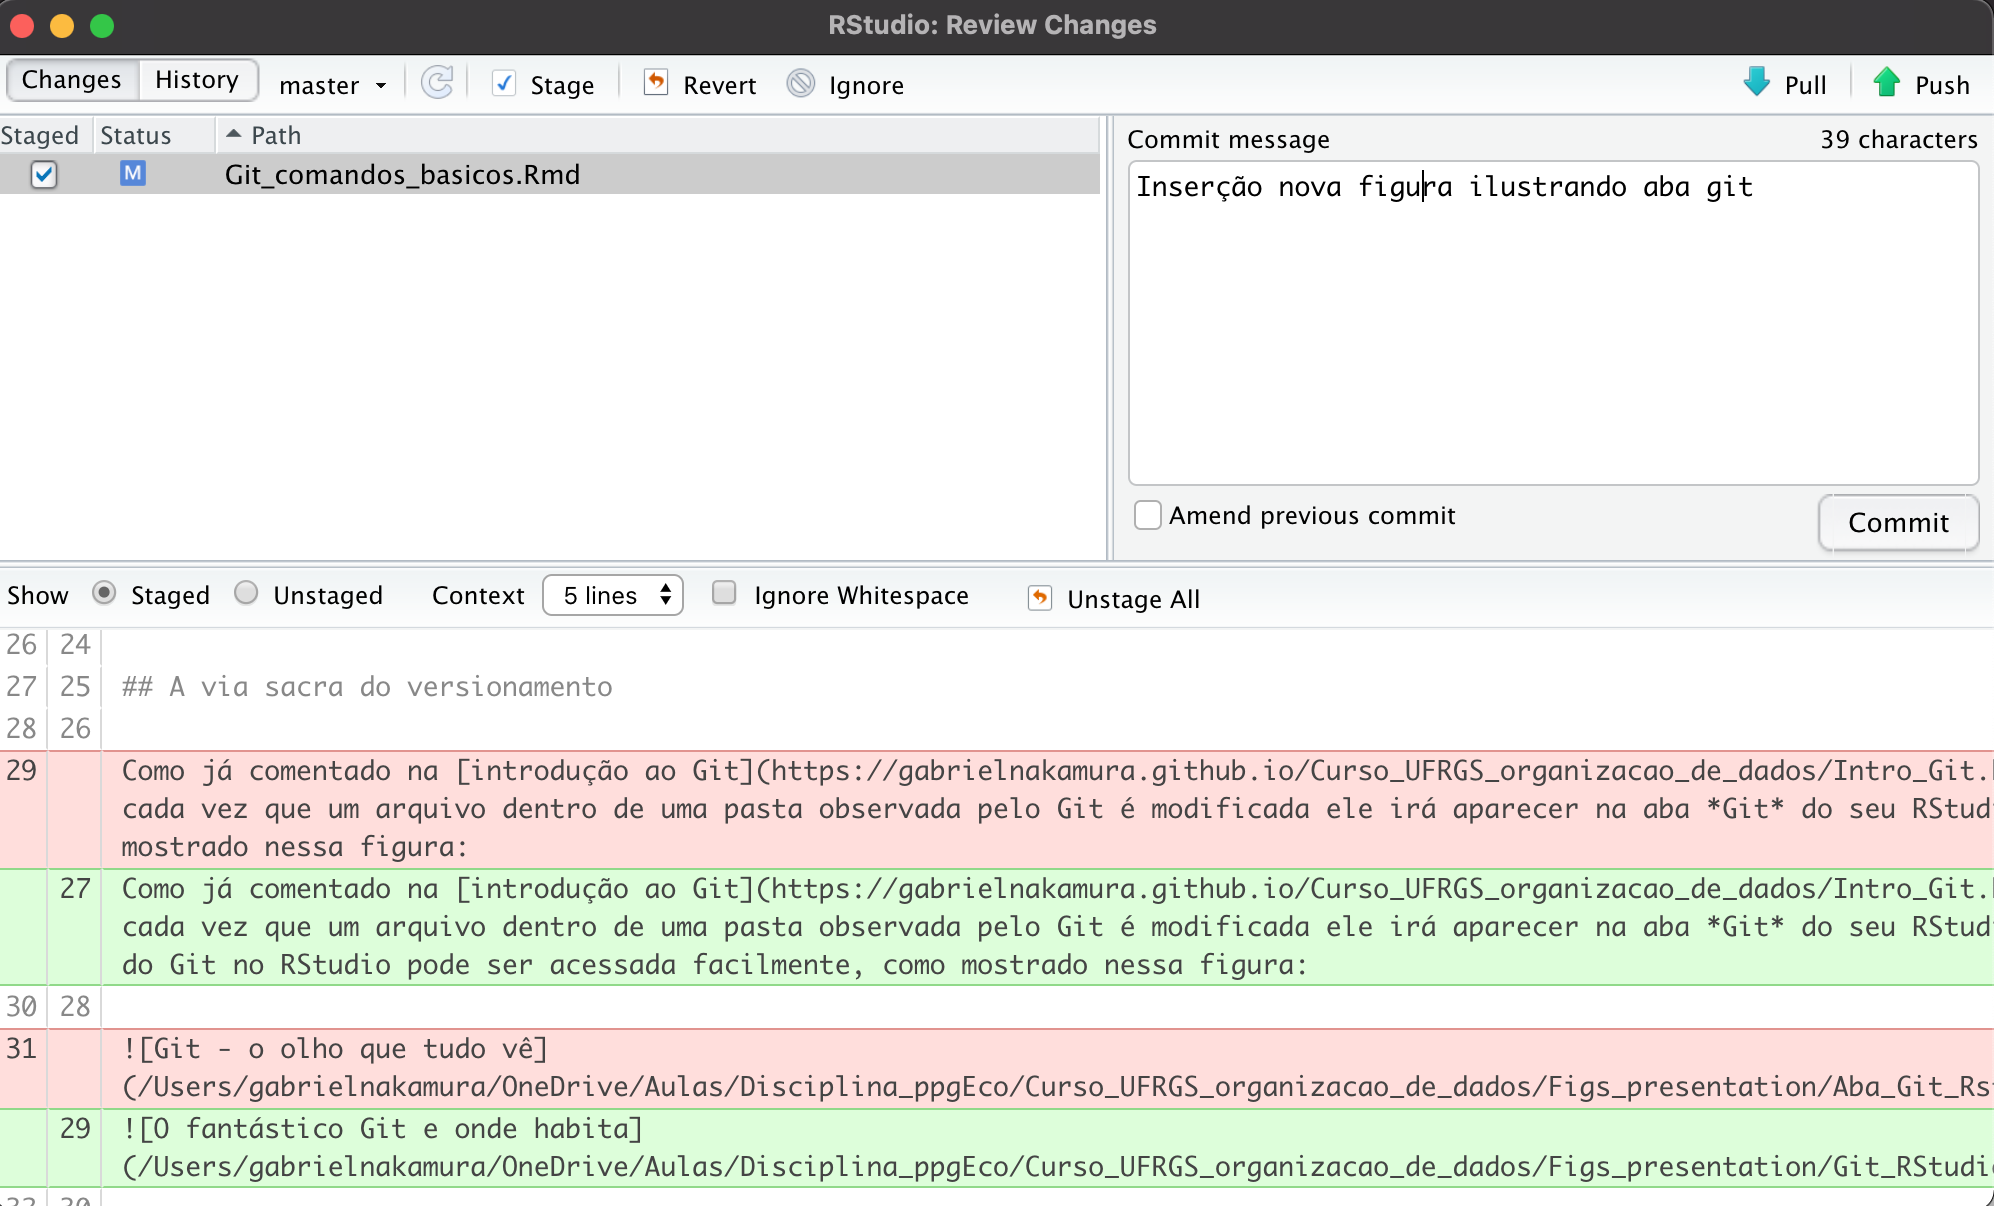Click the Push button label
1994x1206 pixels.
point(1942,85)
